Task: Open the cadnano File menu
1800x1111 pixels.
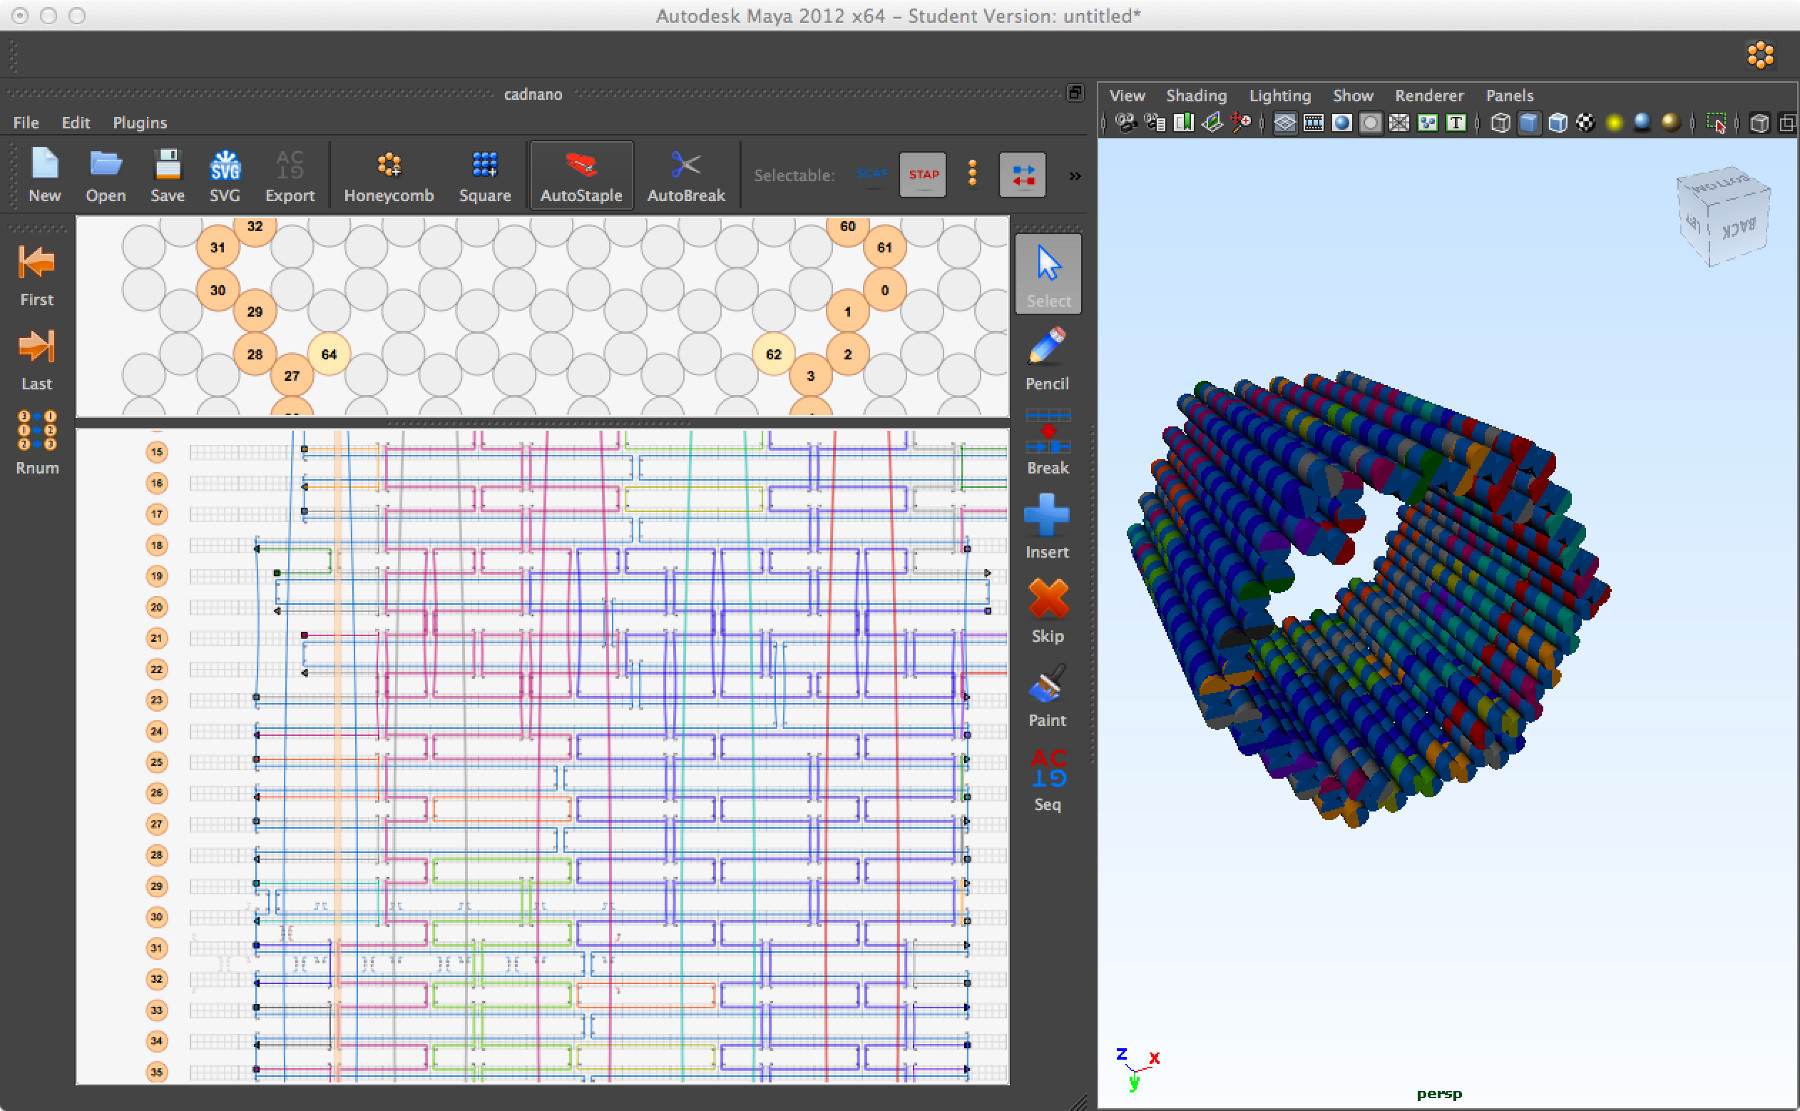Action: [x=26, y=123]
